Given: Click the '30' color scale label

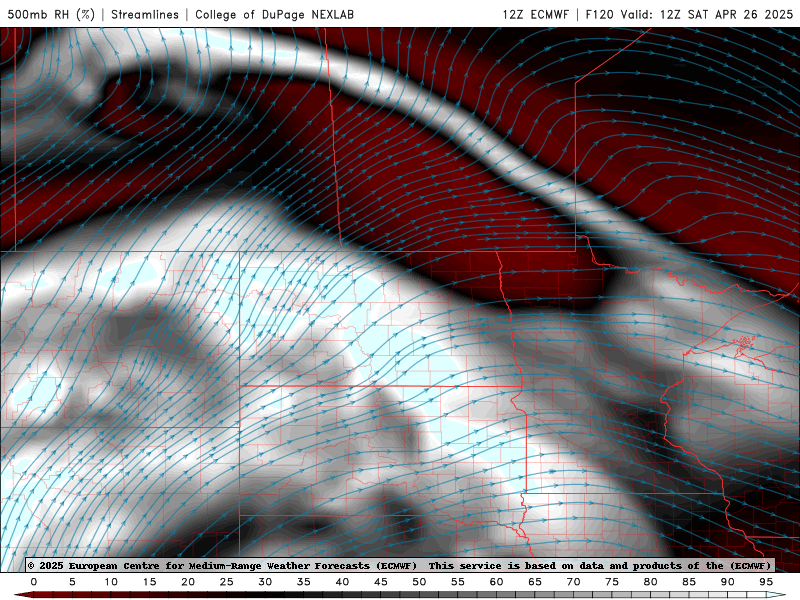Looking at the screenshot, I should click(x=265, y=582).
